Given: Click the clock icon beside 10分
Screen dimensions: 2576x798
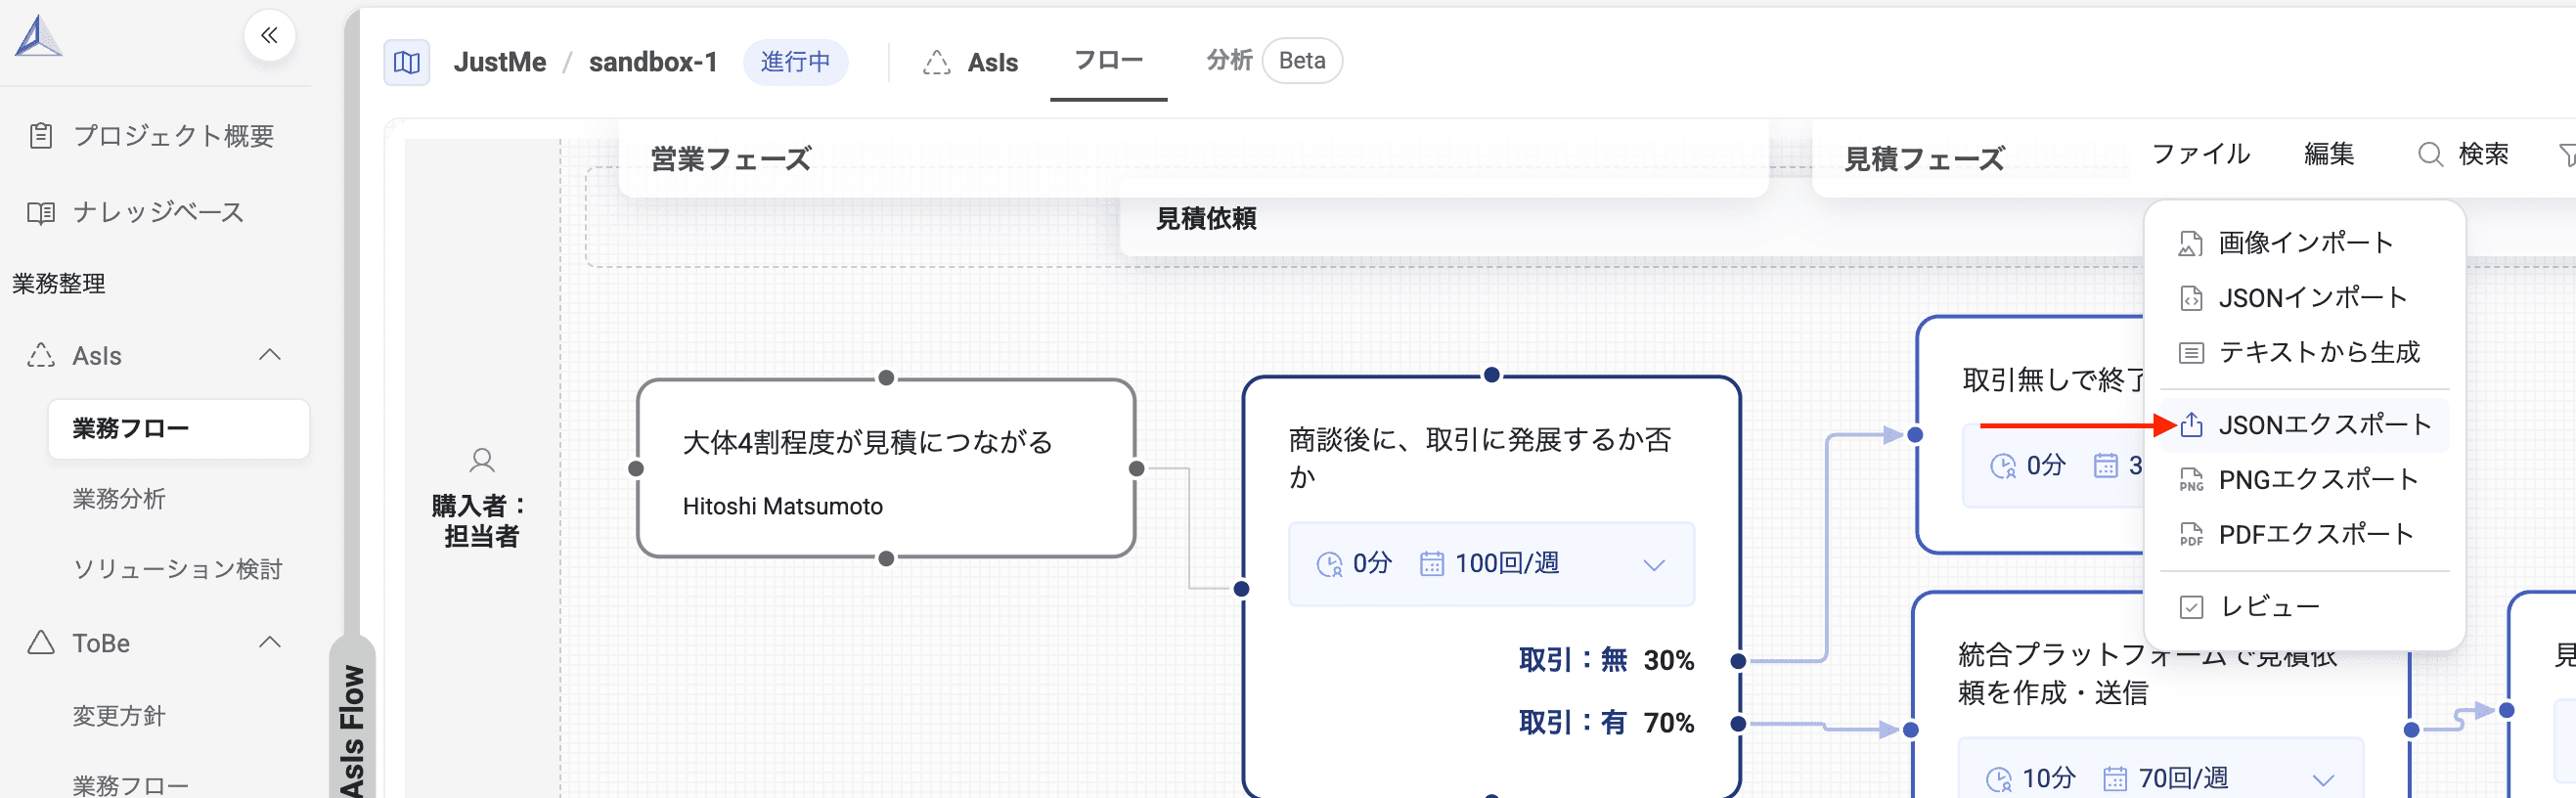Looking at the screenshot, I should point(1998,779).
